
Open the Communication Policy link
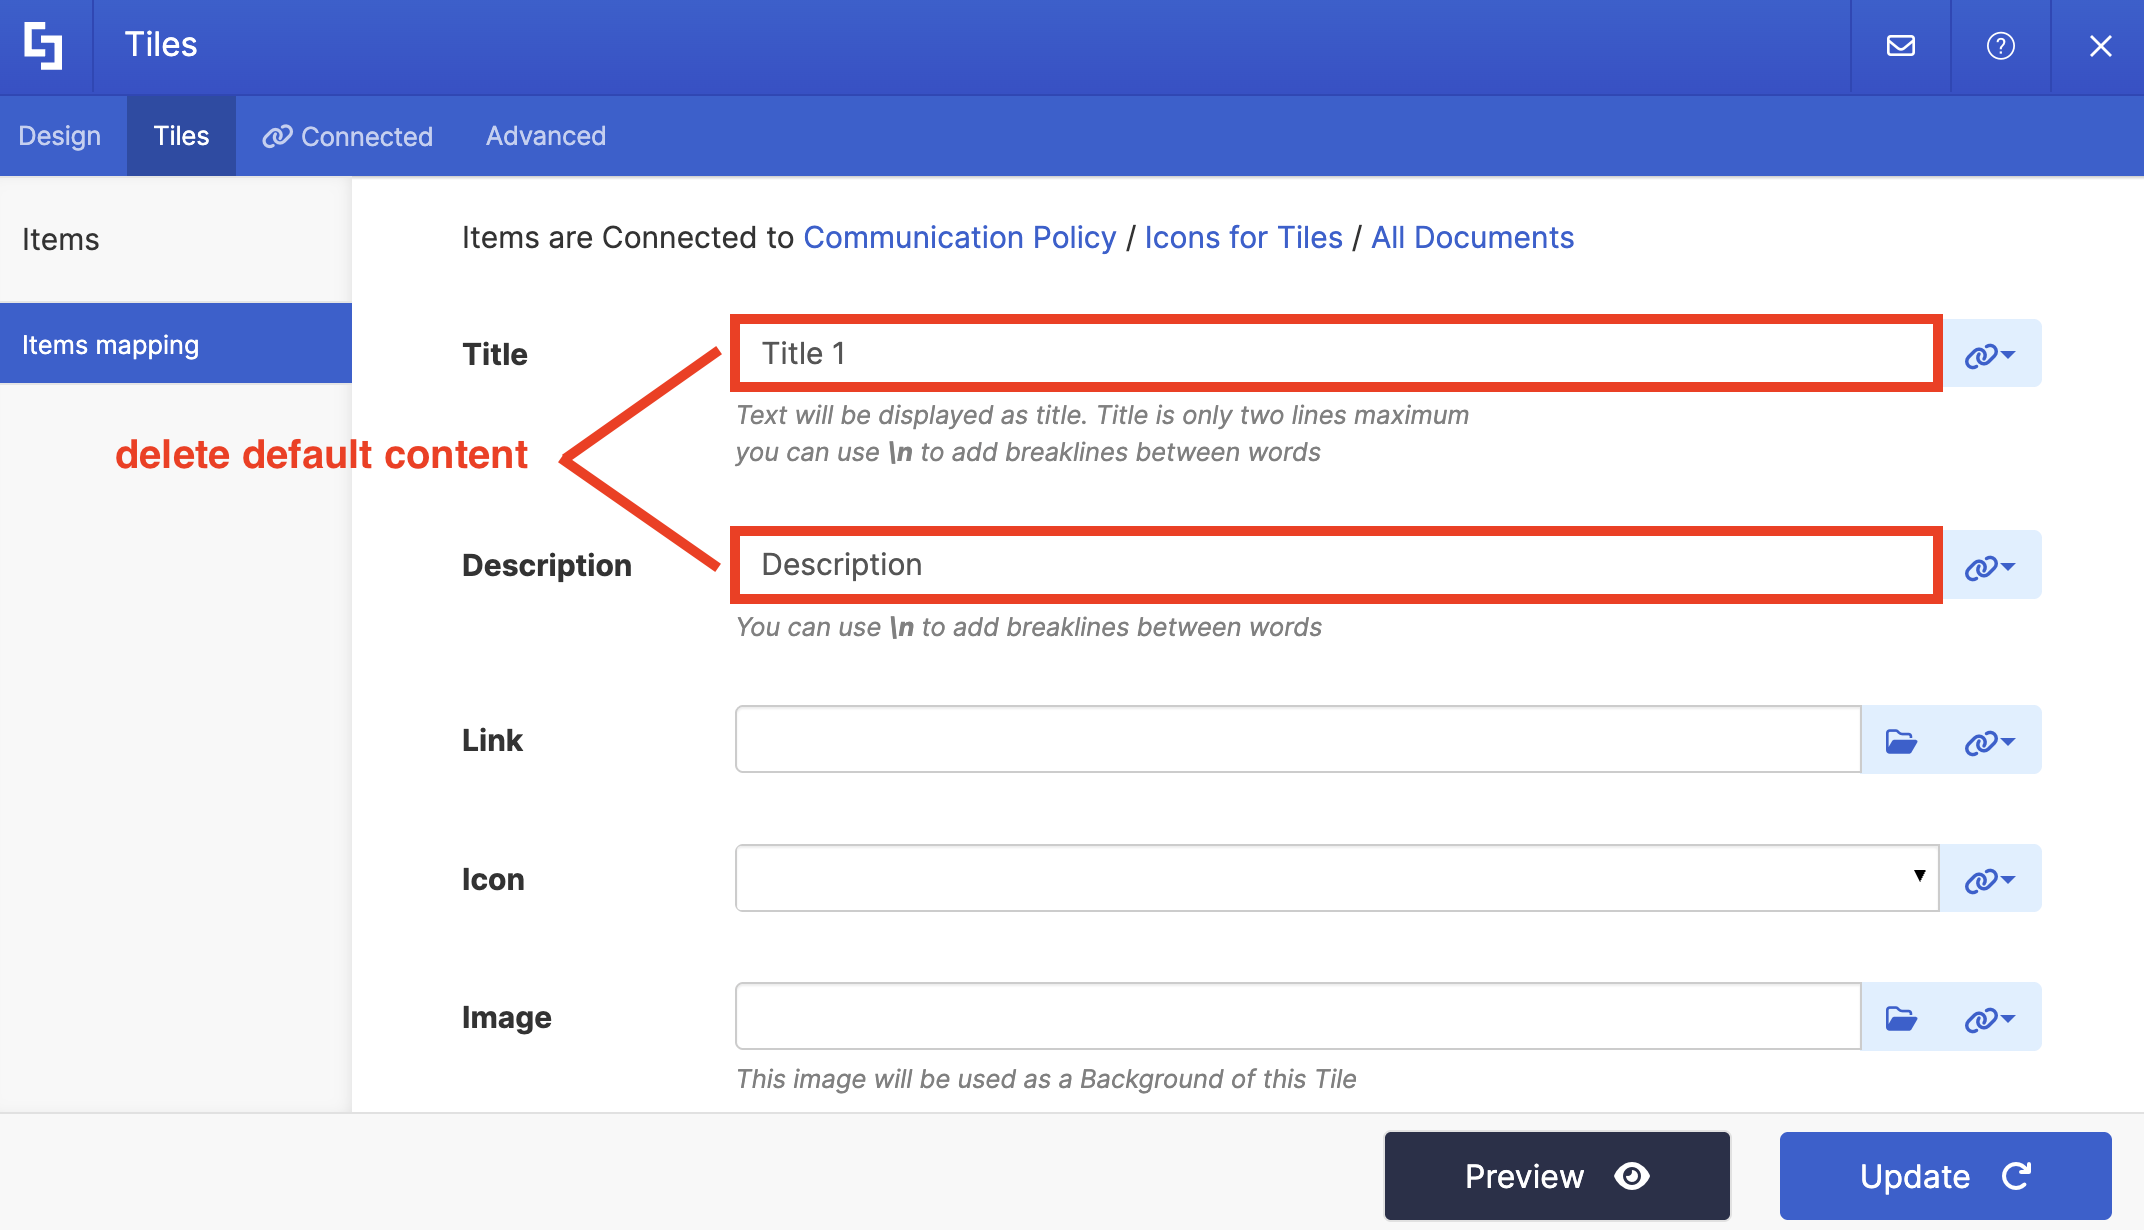point(960,237)
